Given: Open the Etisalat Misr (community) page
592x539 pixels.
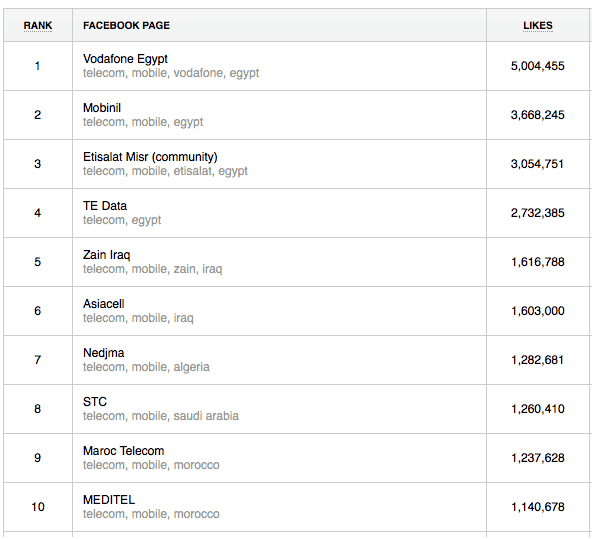Looking at the screenshot, I should [150, 157].
